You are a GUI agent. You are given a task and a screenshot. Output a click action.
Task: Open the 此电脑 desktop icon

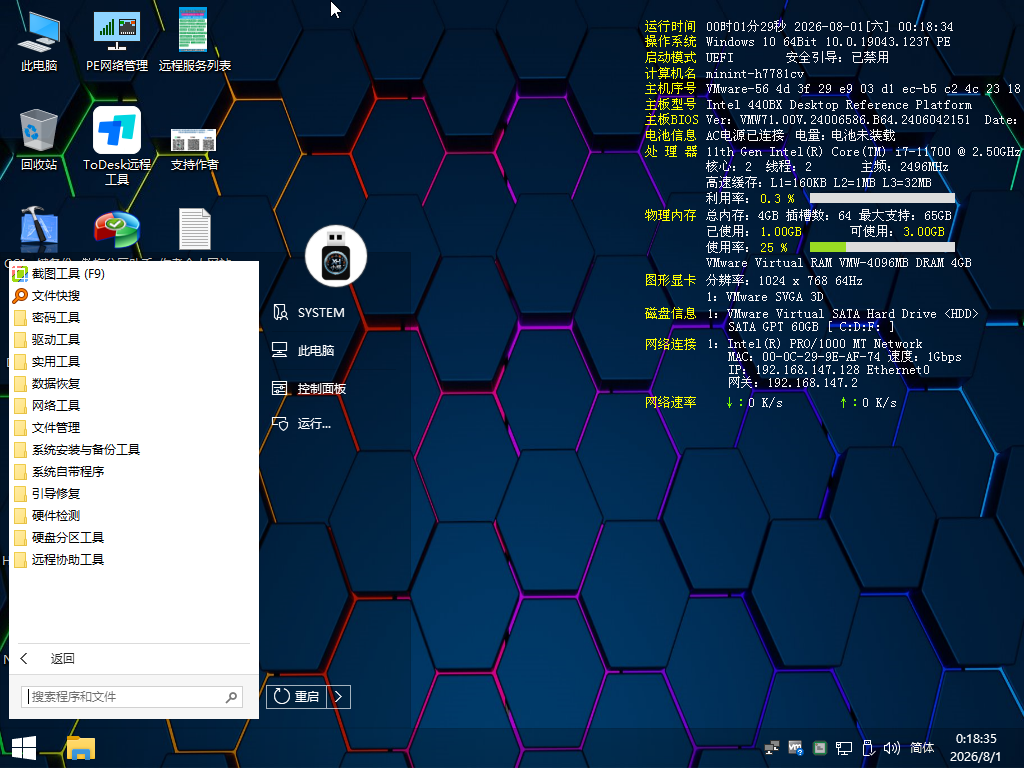point(39,40)
